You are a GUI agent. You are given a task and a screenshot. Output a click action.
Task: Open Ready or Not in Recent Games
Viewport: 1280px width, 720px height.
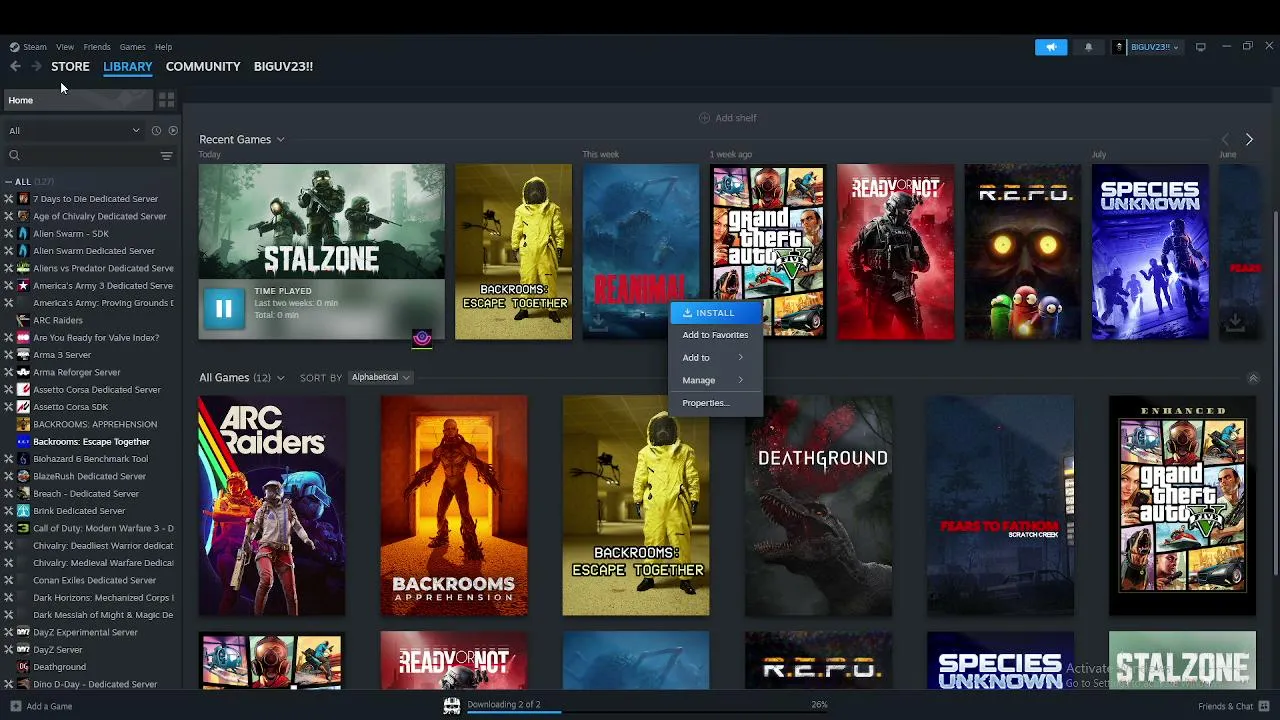(x=895, y=252)
